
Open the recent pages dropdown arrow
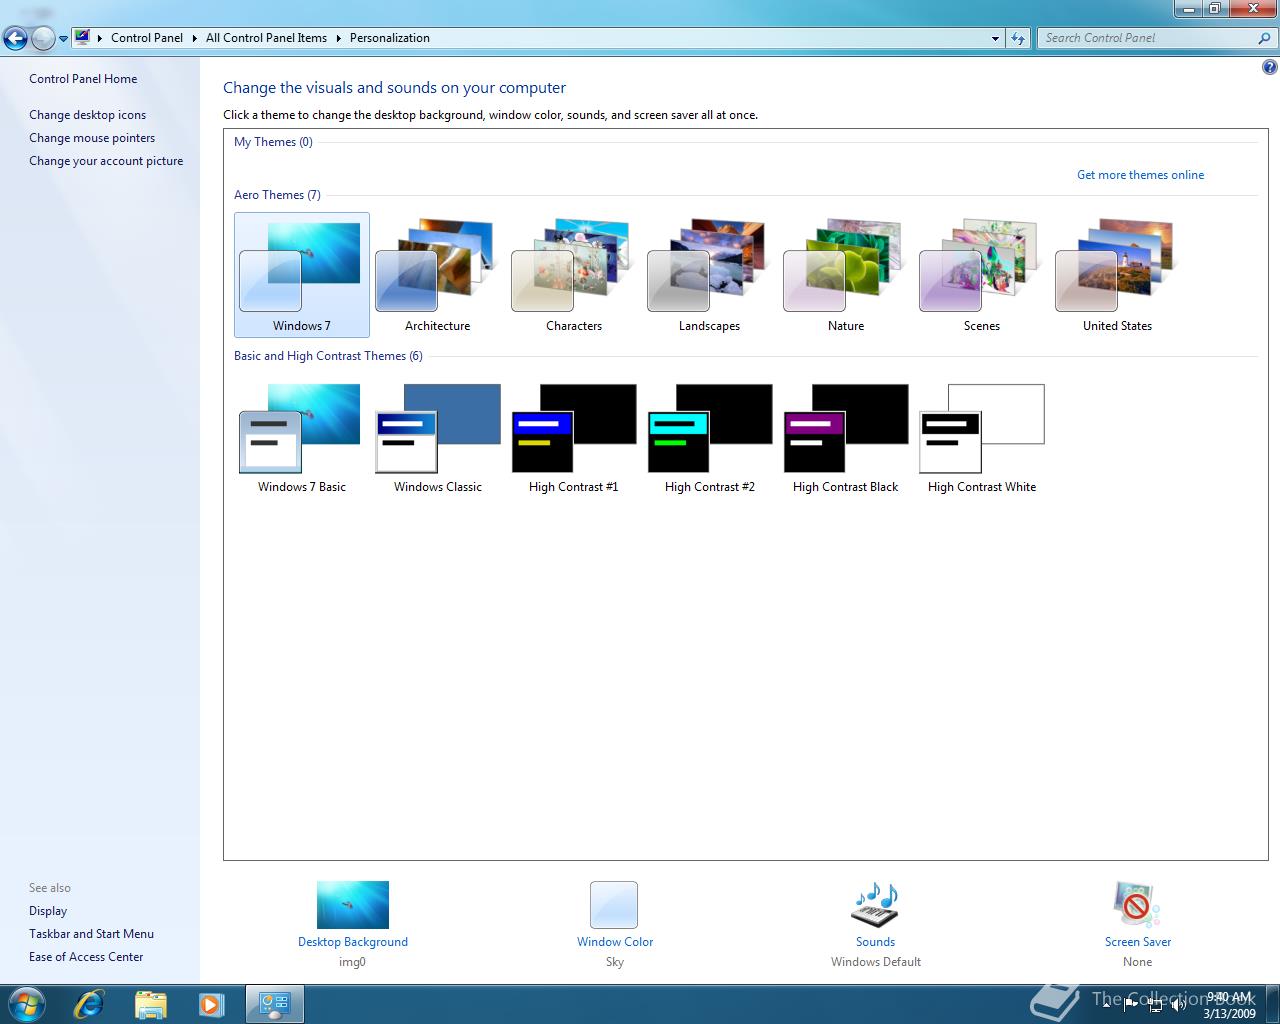[63, 39]
